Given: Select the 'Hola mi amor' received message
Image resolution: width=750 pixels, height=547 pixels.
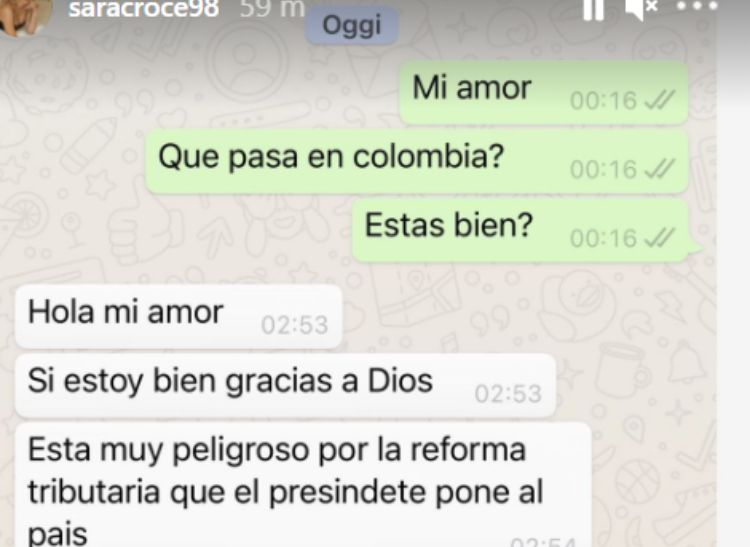Looking at the screenshot, I should [x=179, y=317].
